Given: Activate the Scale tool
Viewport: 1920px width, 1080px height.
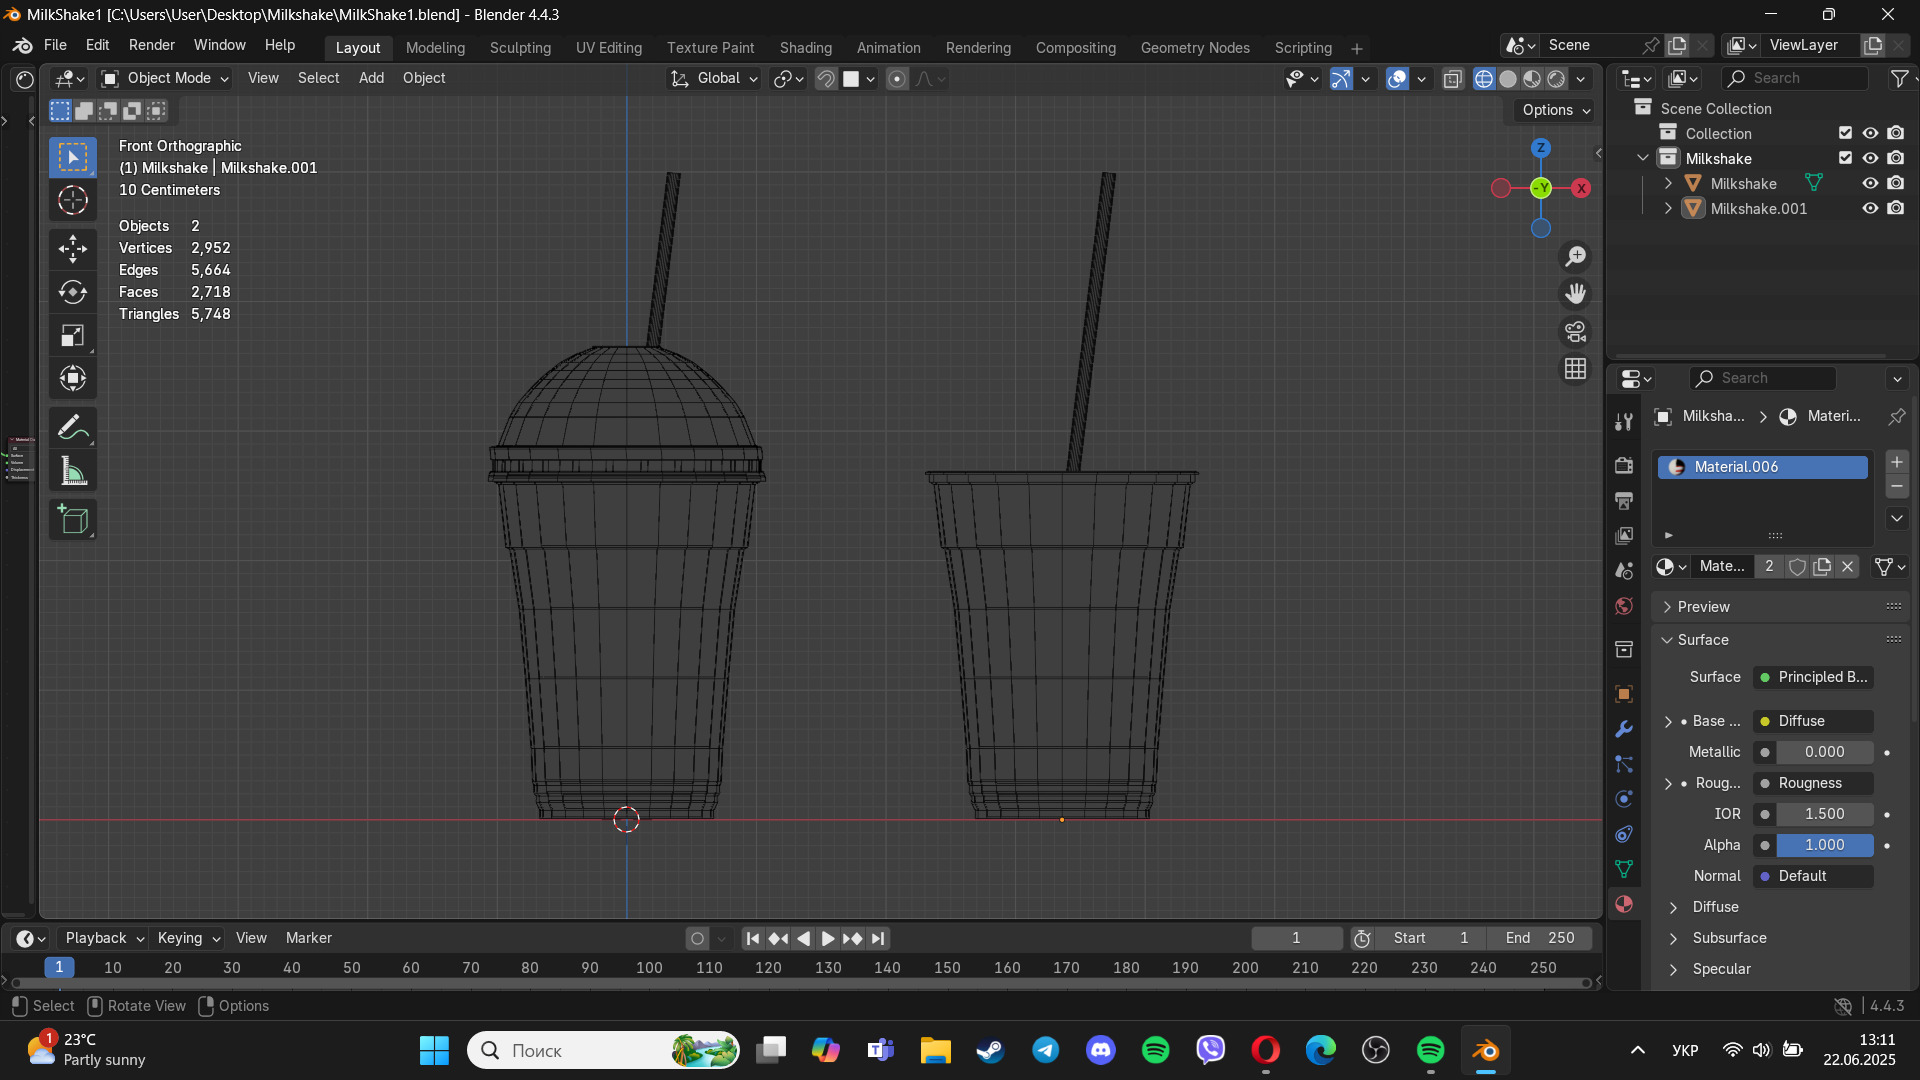Looking at the screenshot, I should click(73, 335).
